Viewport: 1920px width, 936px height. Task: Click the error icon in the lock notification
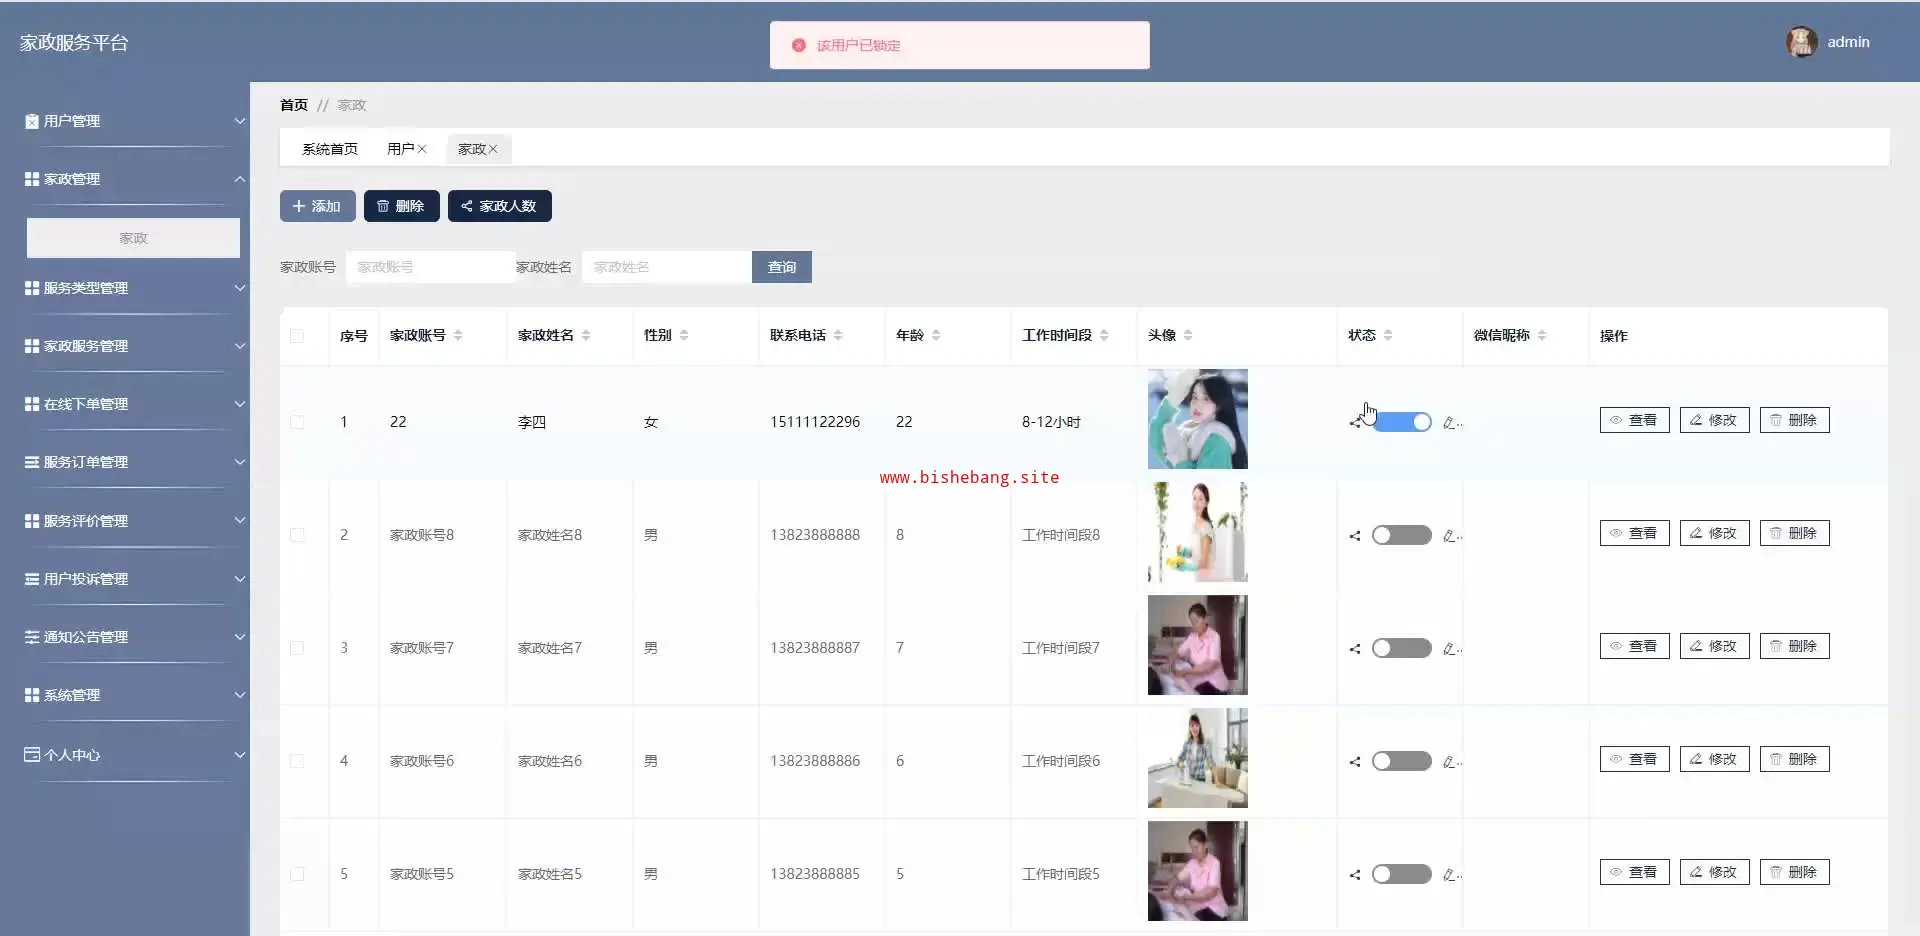click(x=799, y=46)
